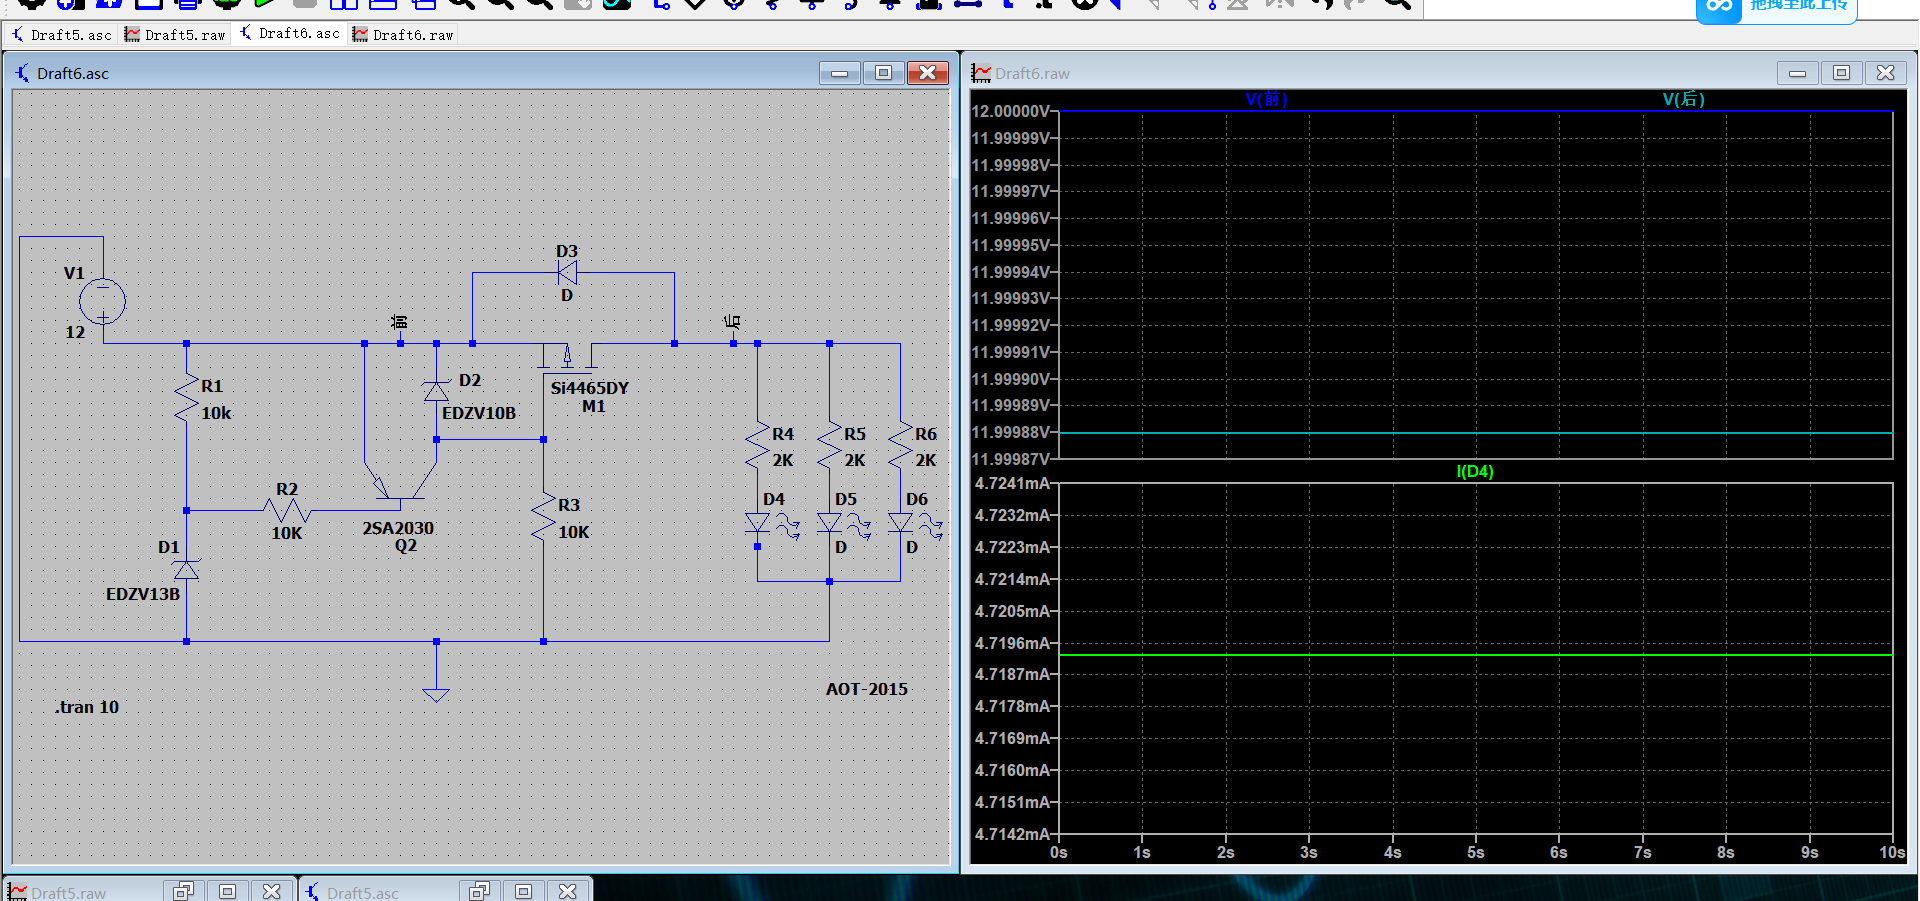
Task: Switch to the Draft5.asc tab
Action: coord(62,35)
